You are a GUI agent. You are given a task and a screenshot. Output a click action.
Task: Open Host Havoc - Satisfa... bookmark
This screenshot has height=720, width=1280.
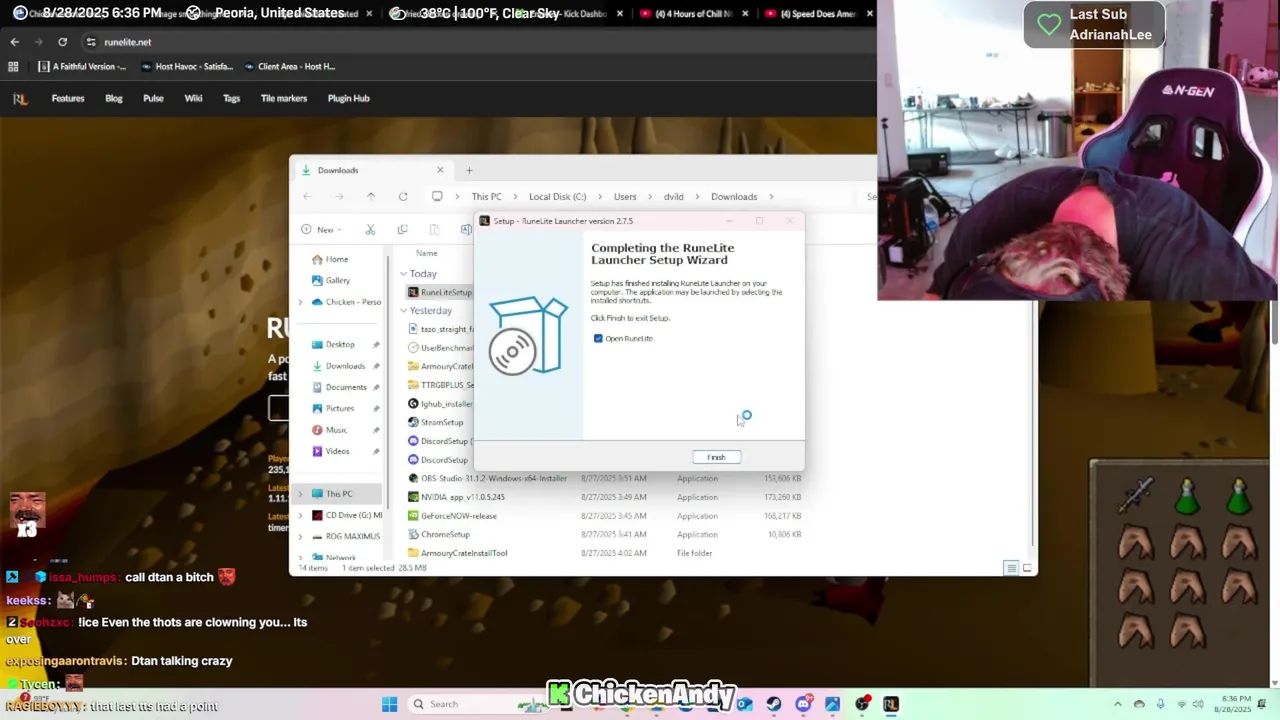click(x=187, y=67)
